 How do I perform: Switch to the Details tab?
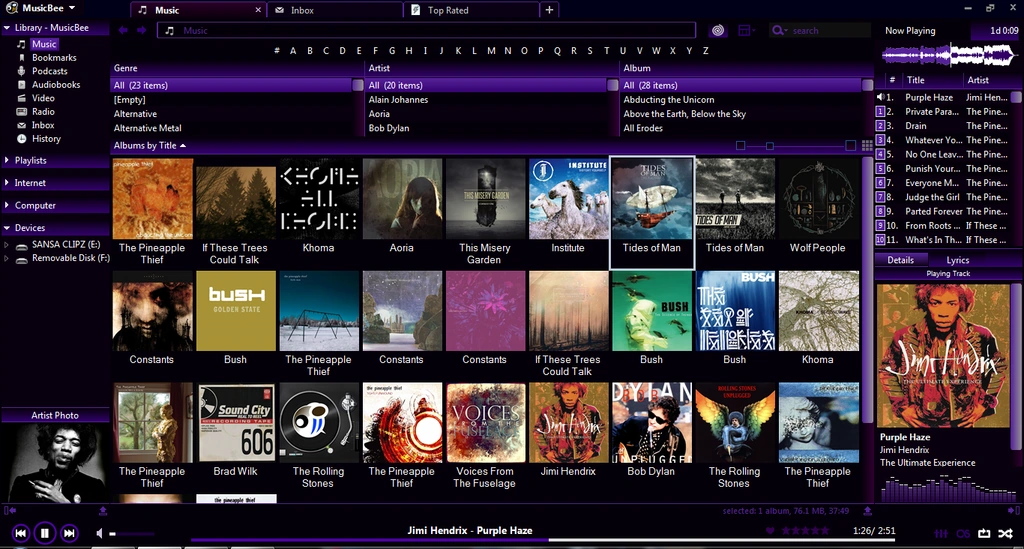pyautogui.click(x=901, y=260)
